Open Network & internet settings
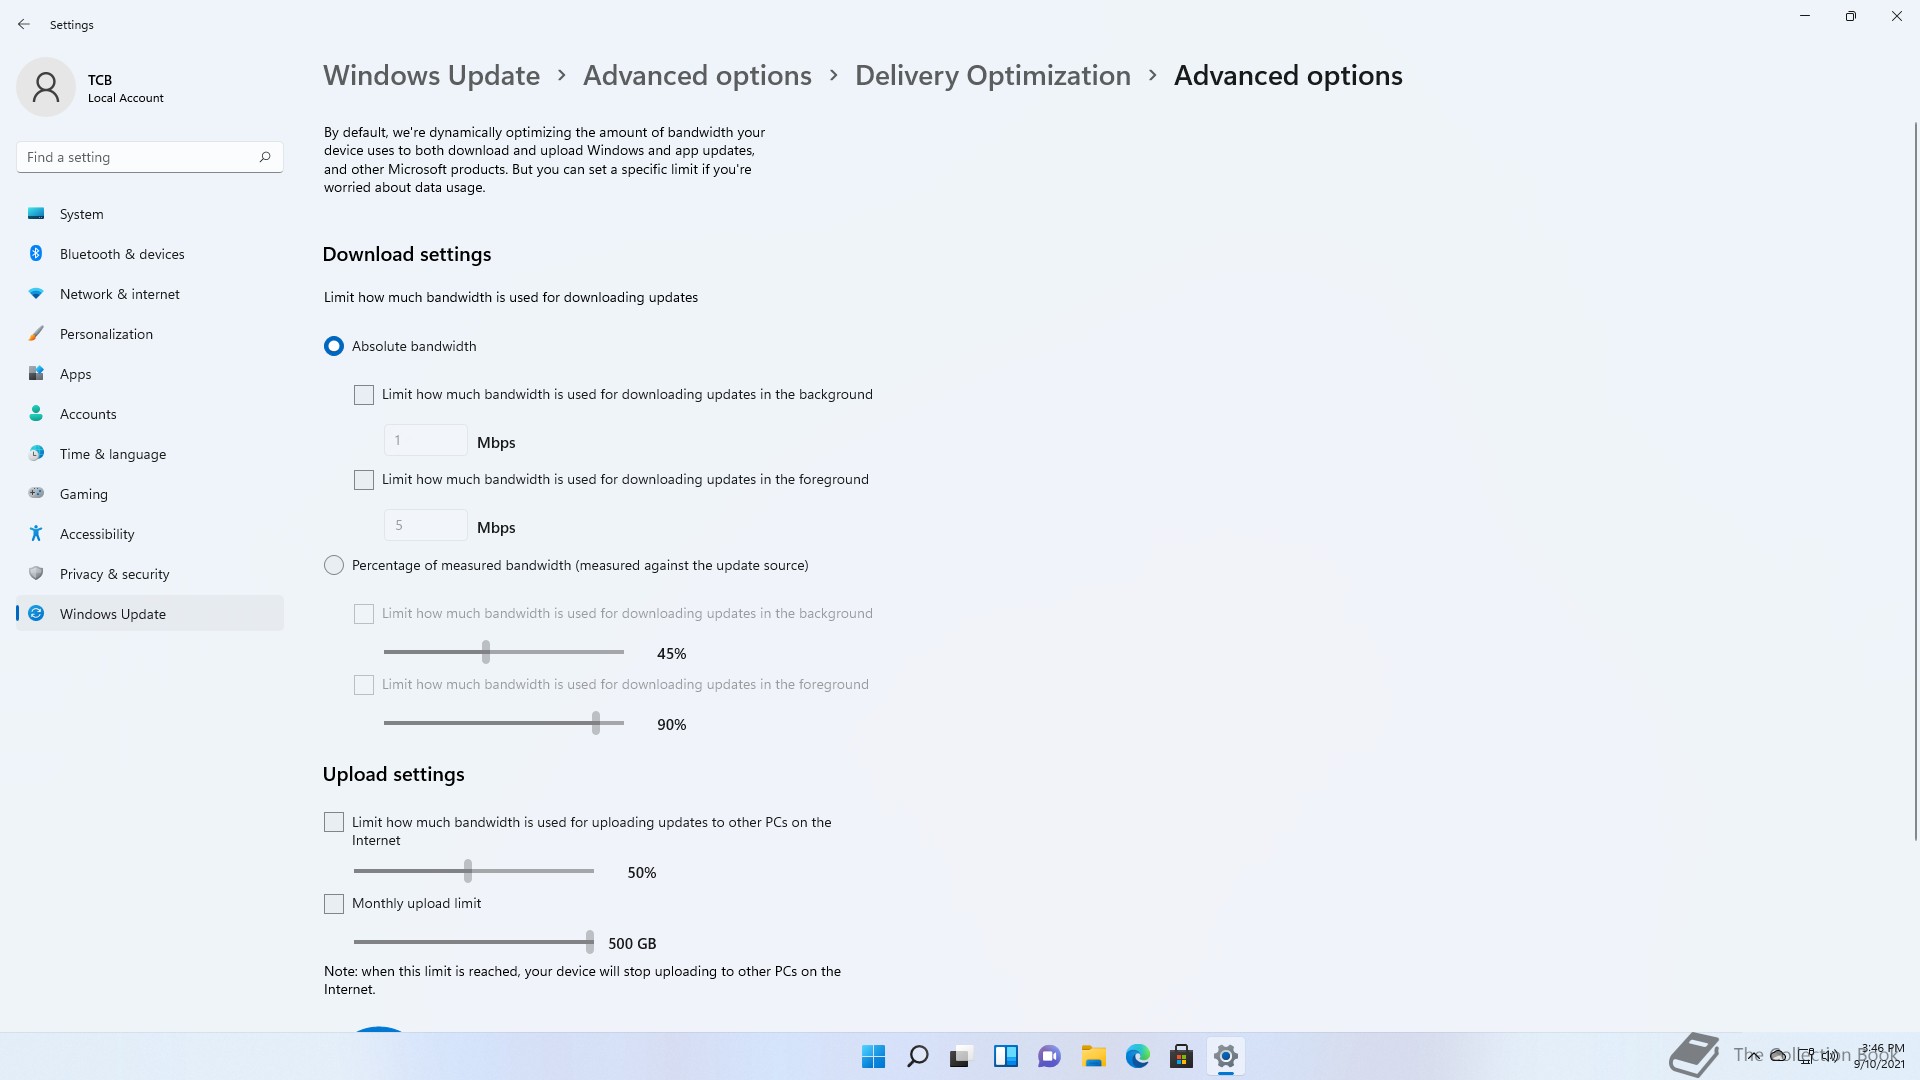The image size is (1920, 1080). (150, 294)
